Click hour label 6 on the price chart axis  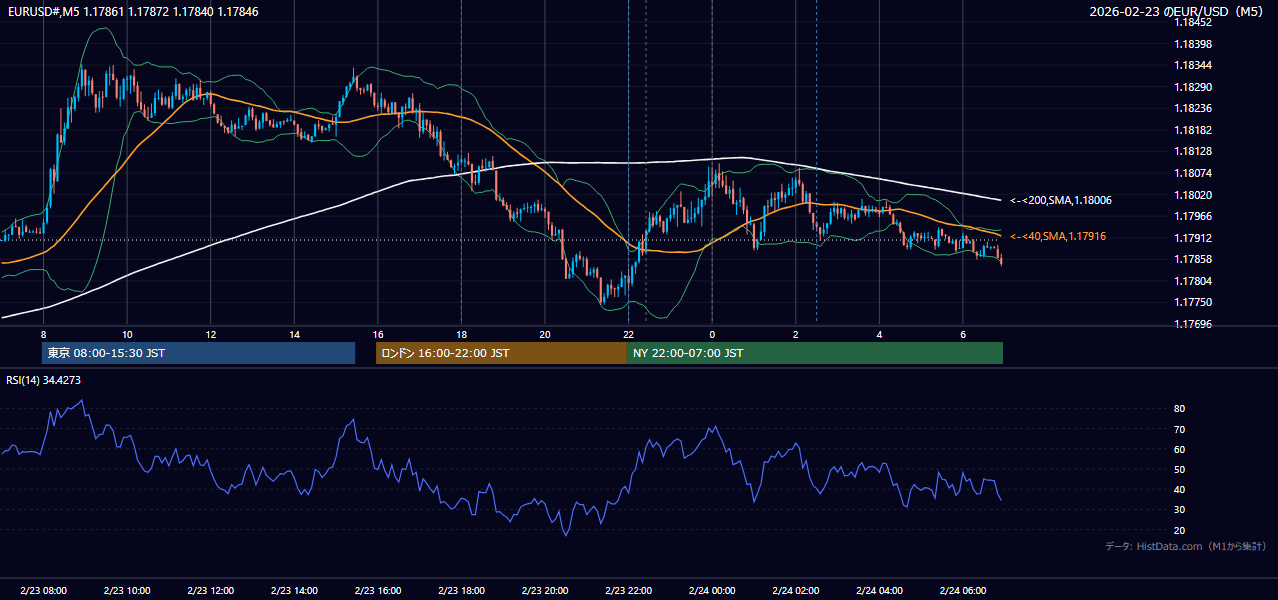[962, 334]
